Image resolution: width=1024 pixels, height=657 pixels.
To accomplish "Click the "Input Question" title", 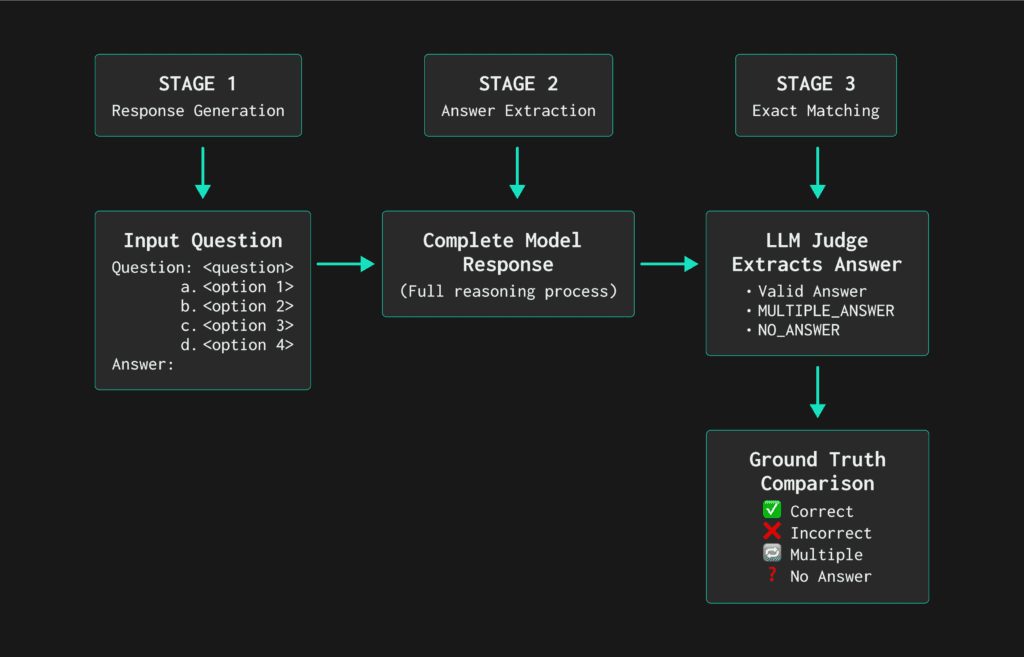I will coord(203,240).
